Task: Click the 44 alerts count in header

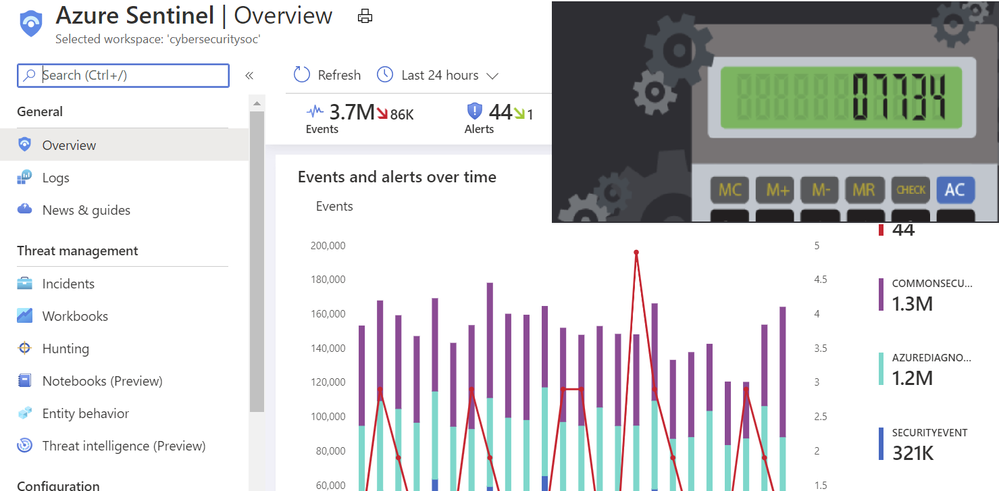Action: pyautogui.click(x=500, y=113)
